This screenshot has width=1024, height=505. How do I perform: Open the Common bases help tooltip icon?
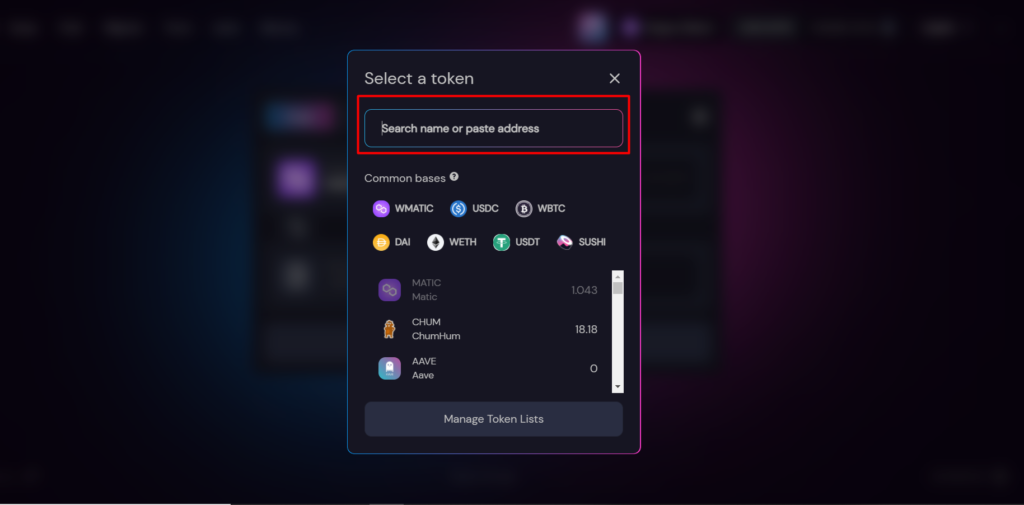454,177
